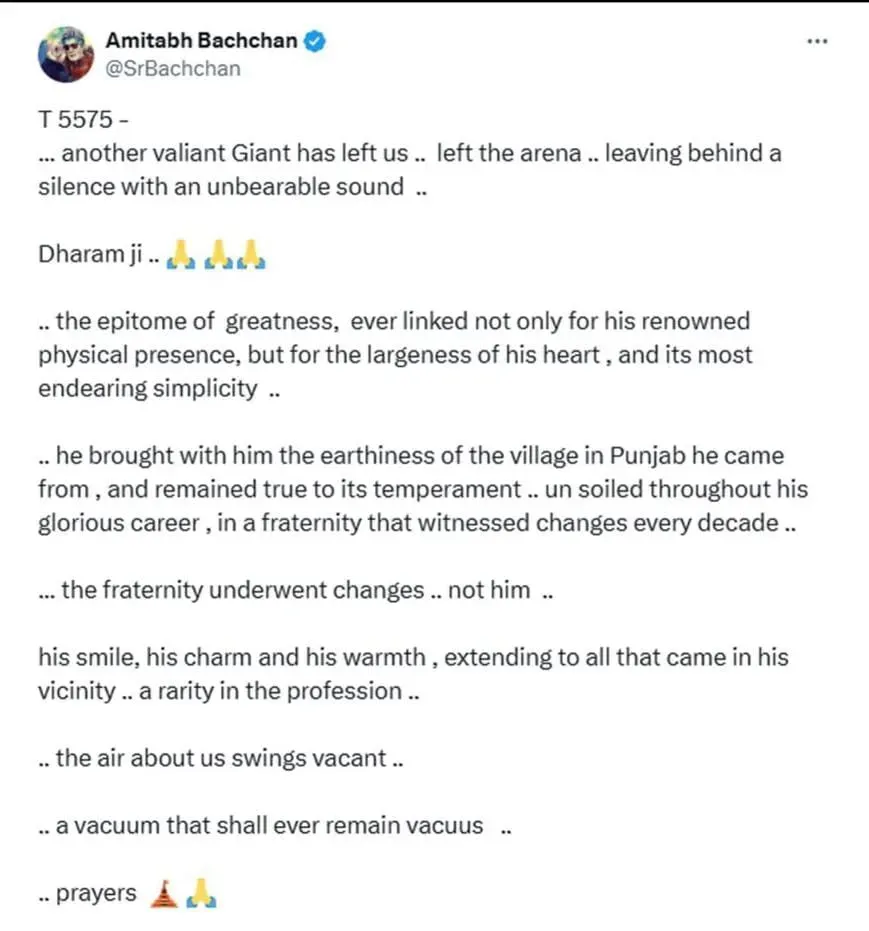Open the three-dot more options menu

tap(817, 42)
